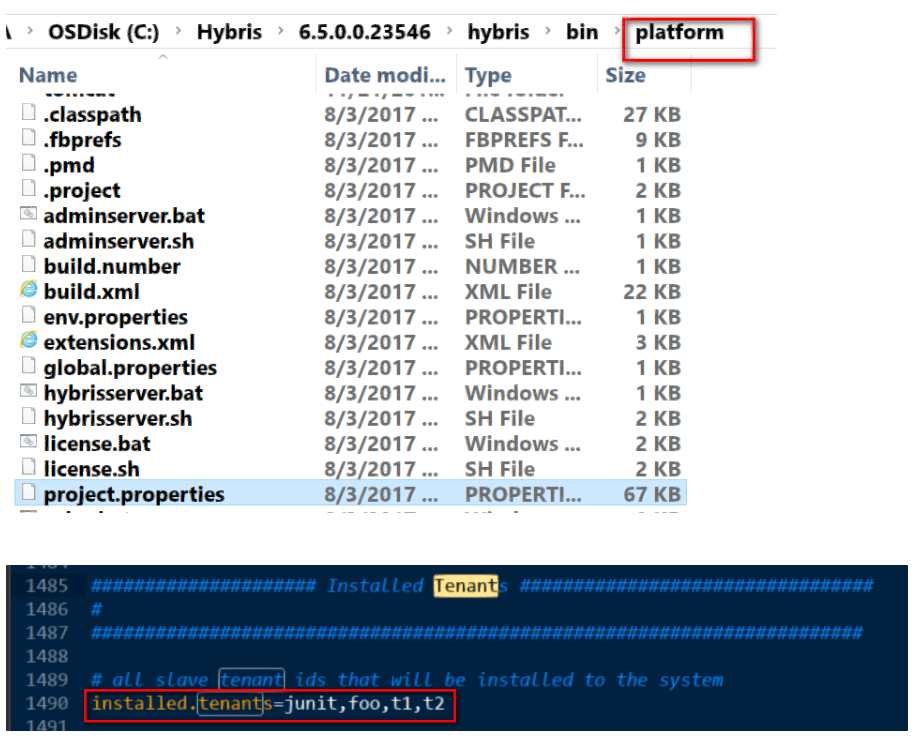This screenshot has height=744, width=918.
Task: Click the extensions.xml Internet Explorer icon
Action: point(28,340)
